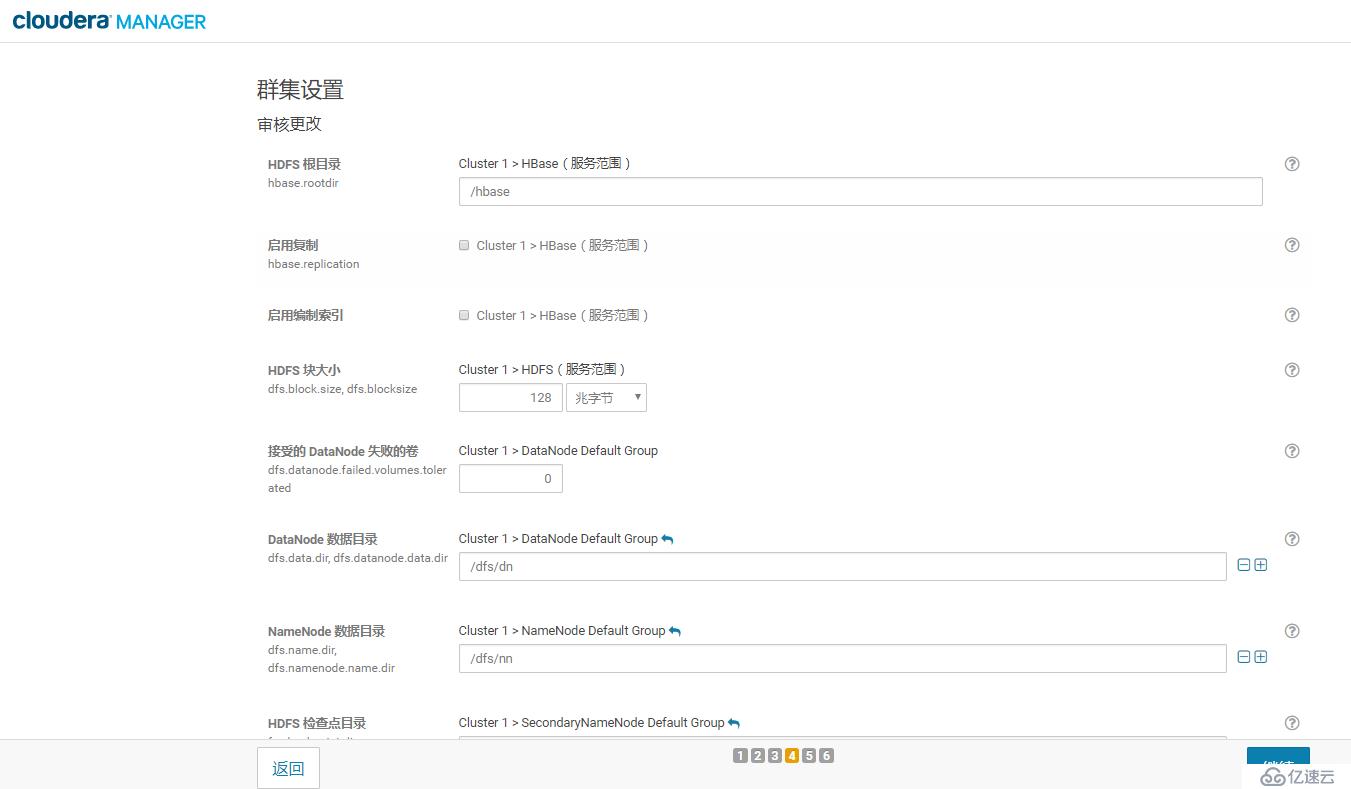Open help for 启用编制索引 setting
Image resolution: width=1351 pixels, height=789 pixels.
click(1292, 315)
